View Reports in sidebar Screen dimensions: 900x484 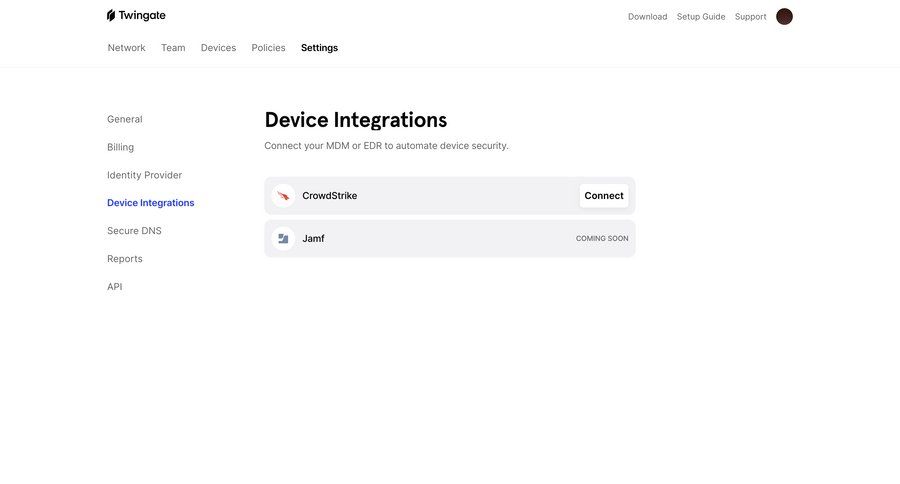(125, 259)
